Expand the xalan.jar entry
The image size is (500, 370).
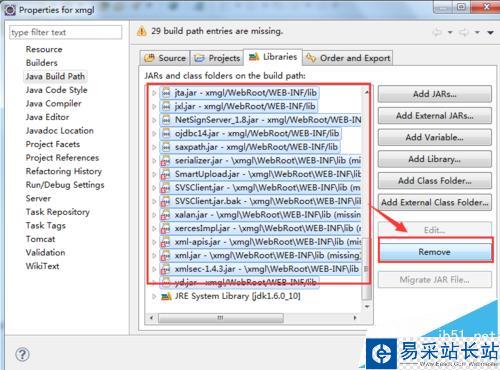(x=154, y=215)
